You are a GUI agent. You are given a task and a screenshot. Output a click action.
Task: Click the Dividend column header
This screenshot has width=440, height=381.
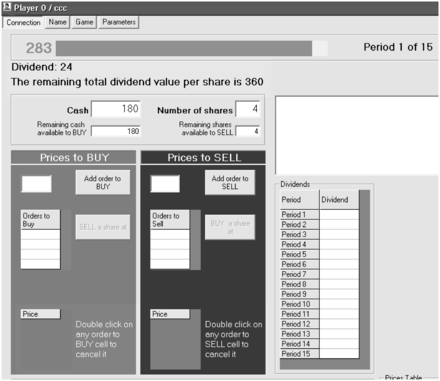339,200
